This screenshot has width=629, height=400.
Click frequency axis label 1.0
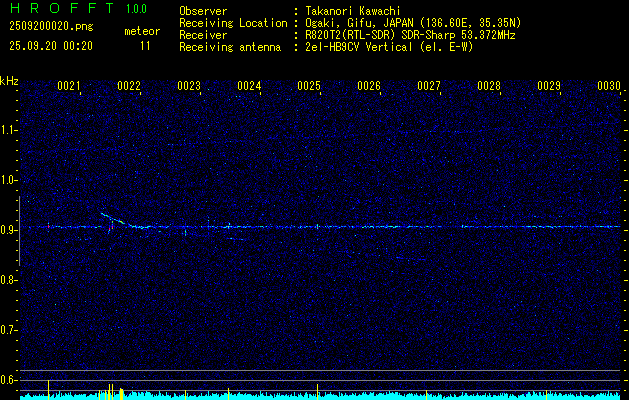click(x=7, y=180)
